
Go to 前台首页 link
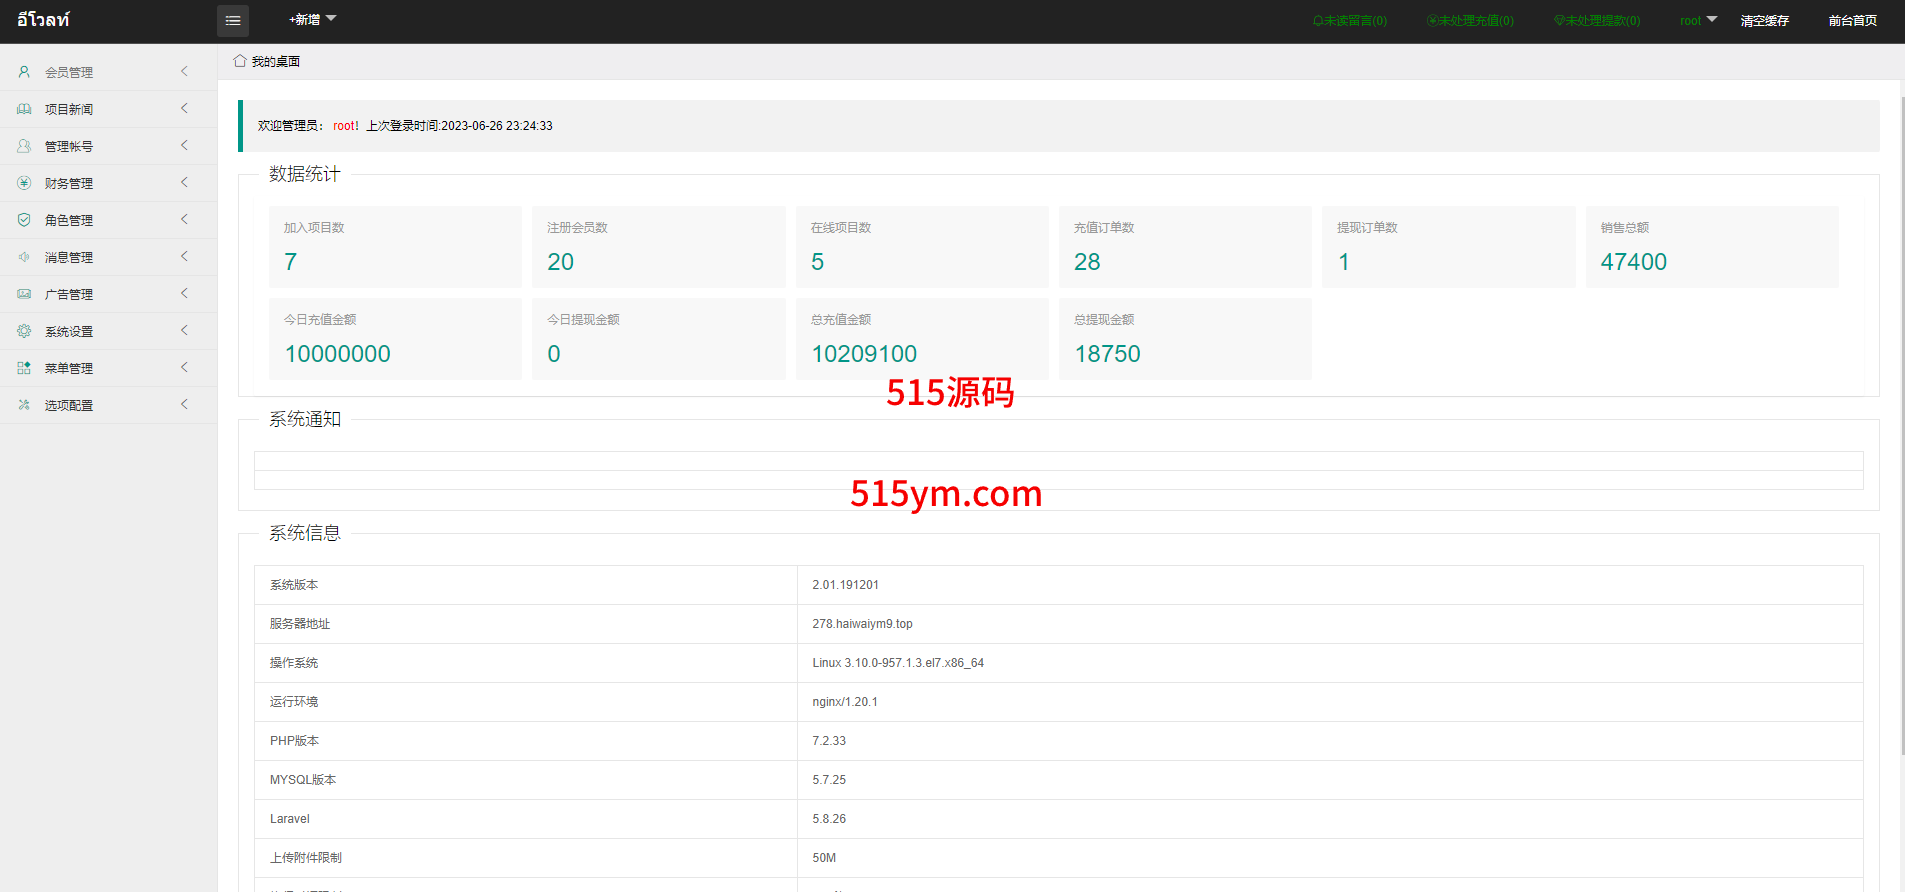pos(1852,21)
